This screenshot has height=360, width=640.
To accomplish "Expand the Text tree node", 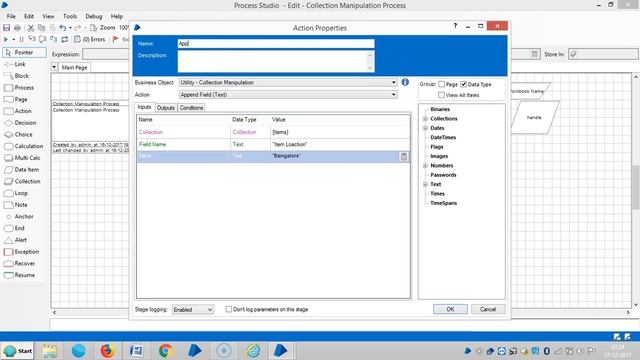I will [425, 184].
